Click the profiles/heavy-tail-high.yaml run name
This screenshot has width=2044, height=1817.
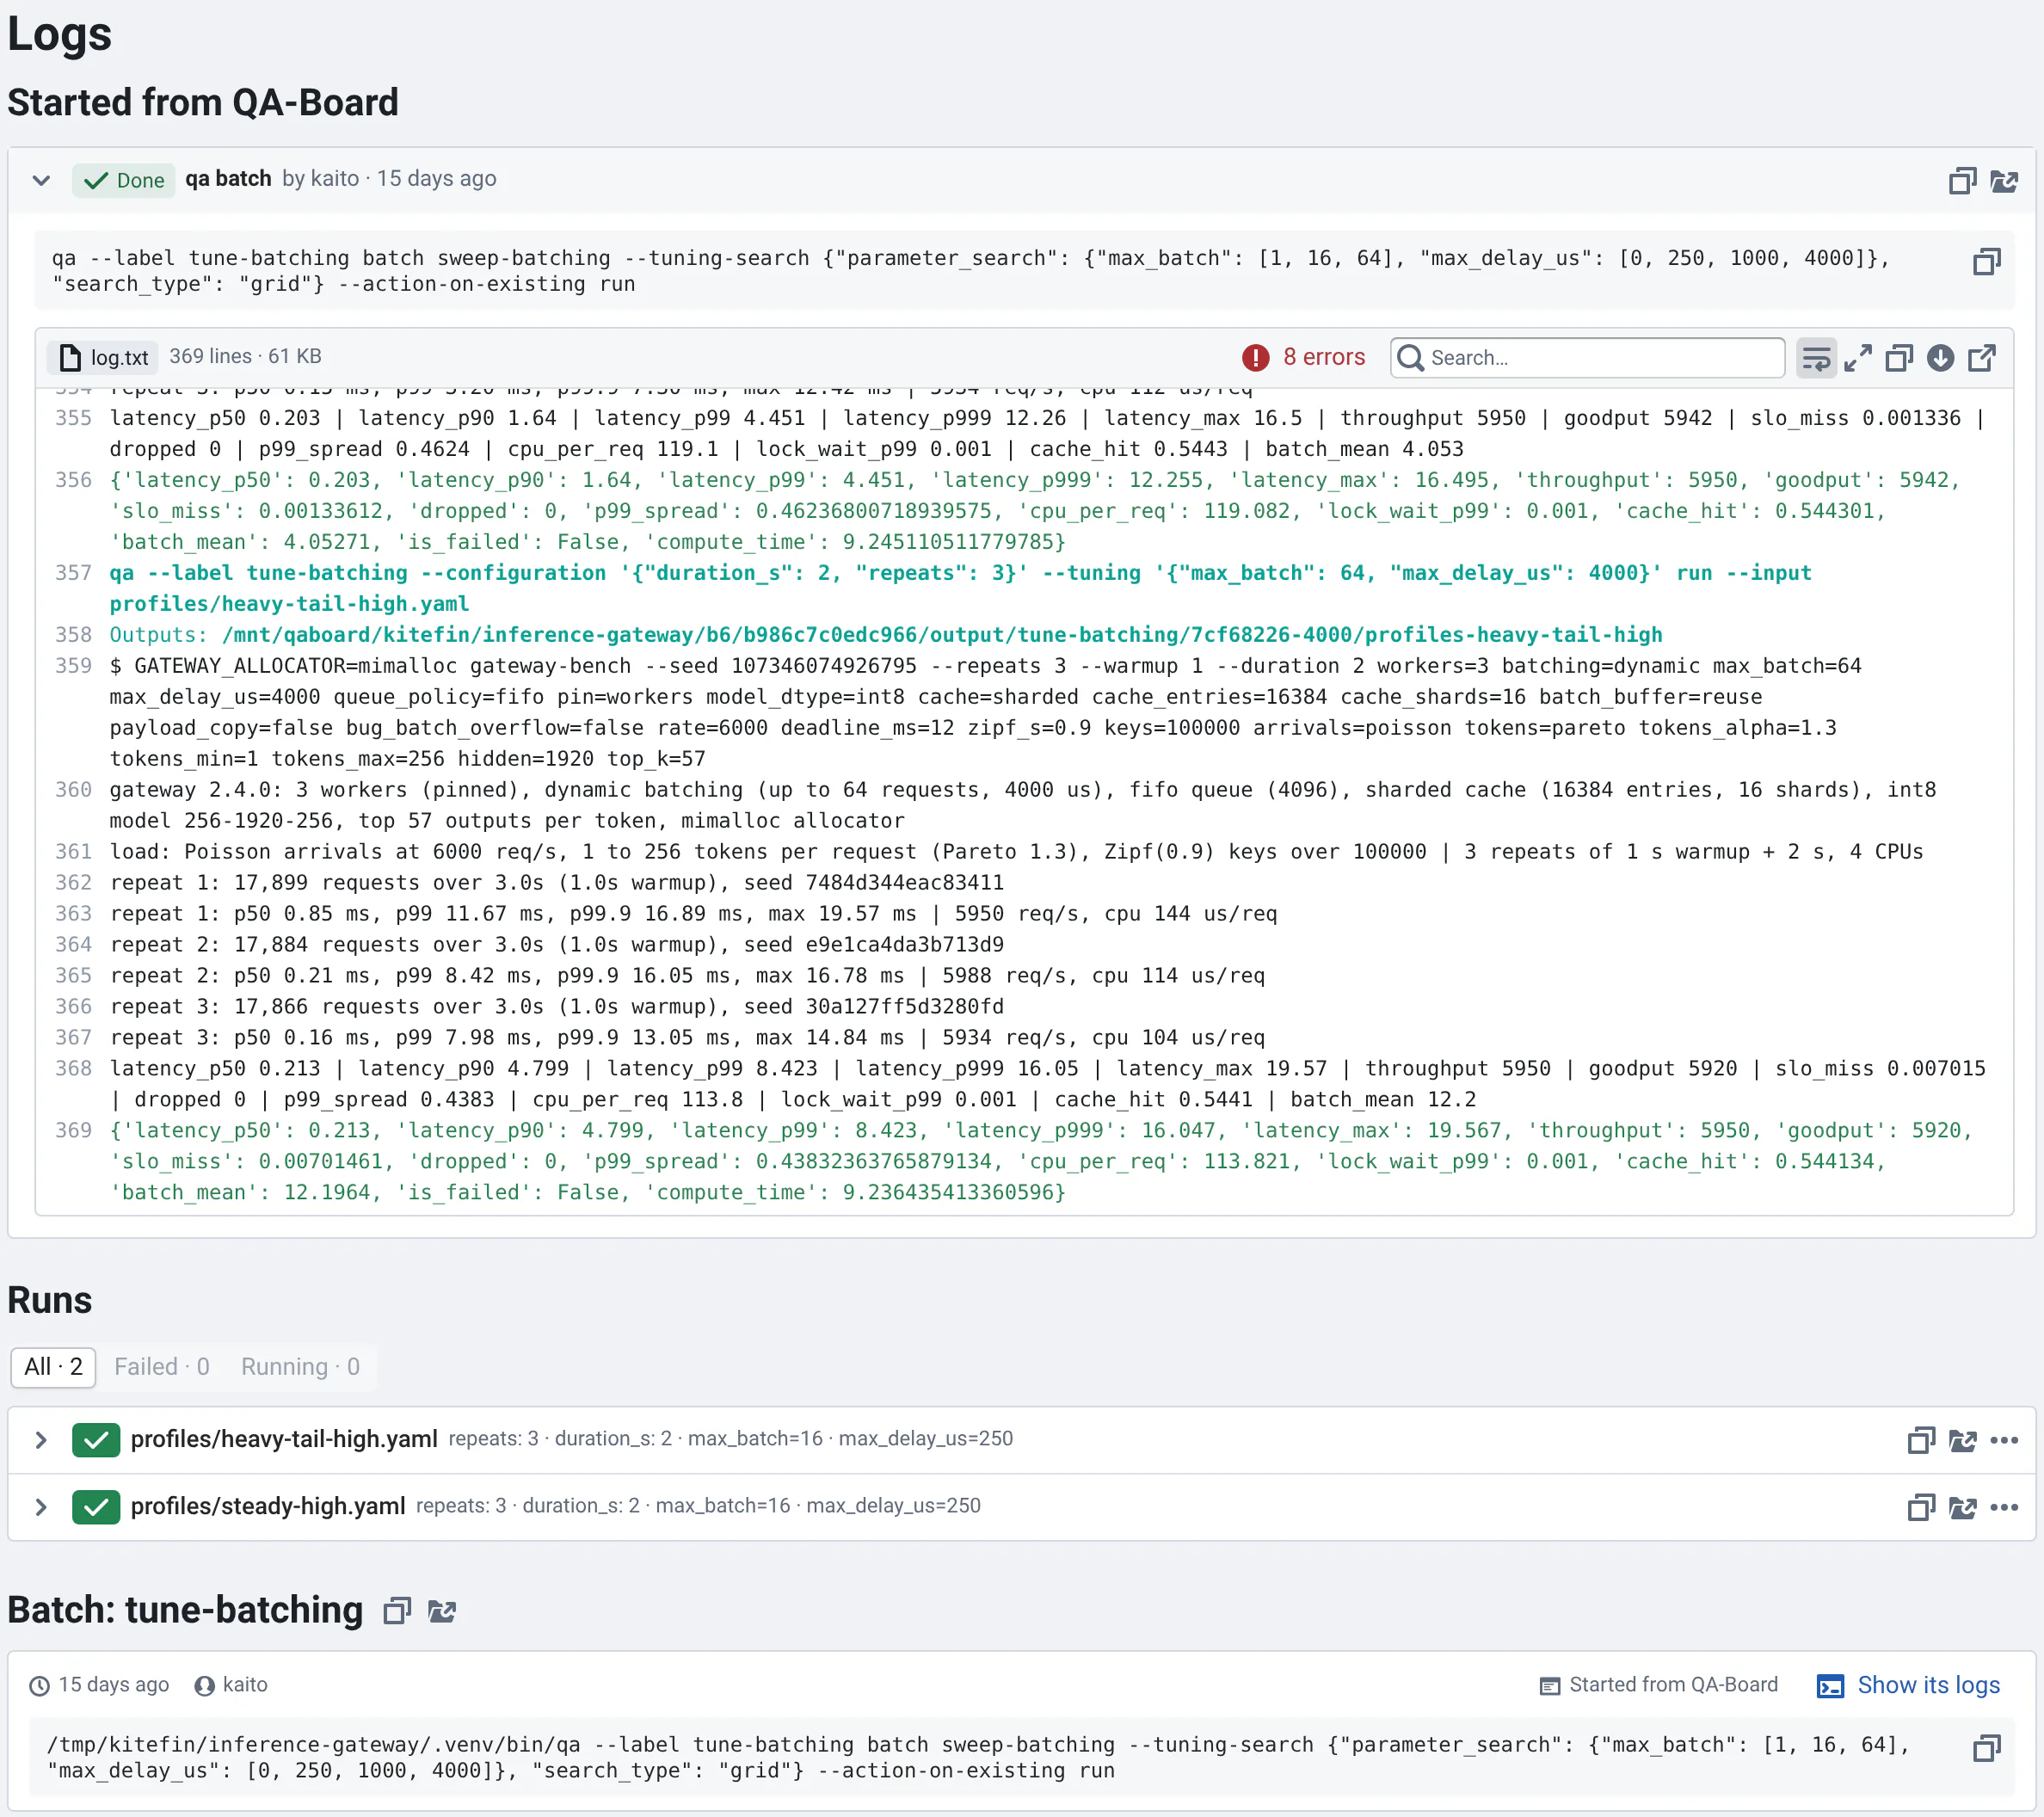[284, 1439]
